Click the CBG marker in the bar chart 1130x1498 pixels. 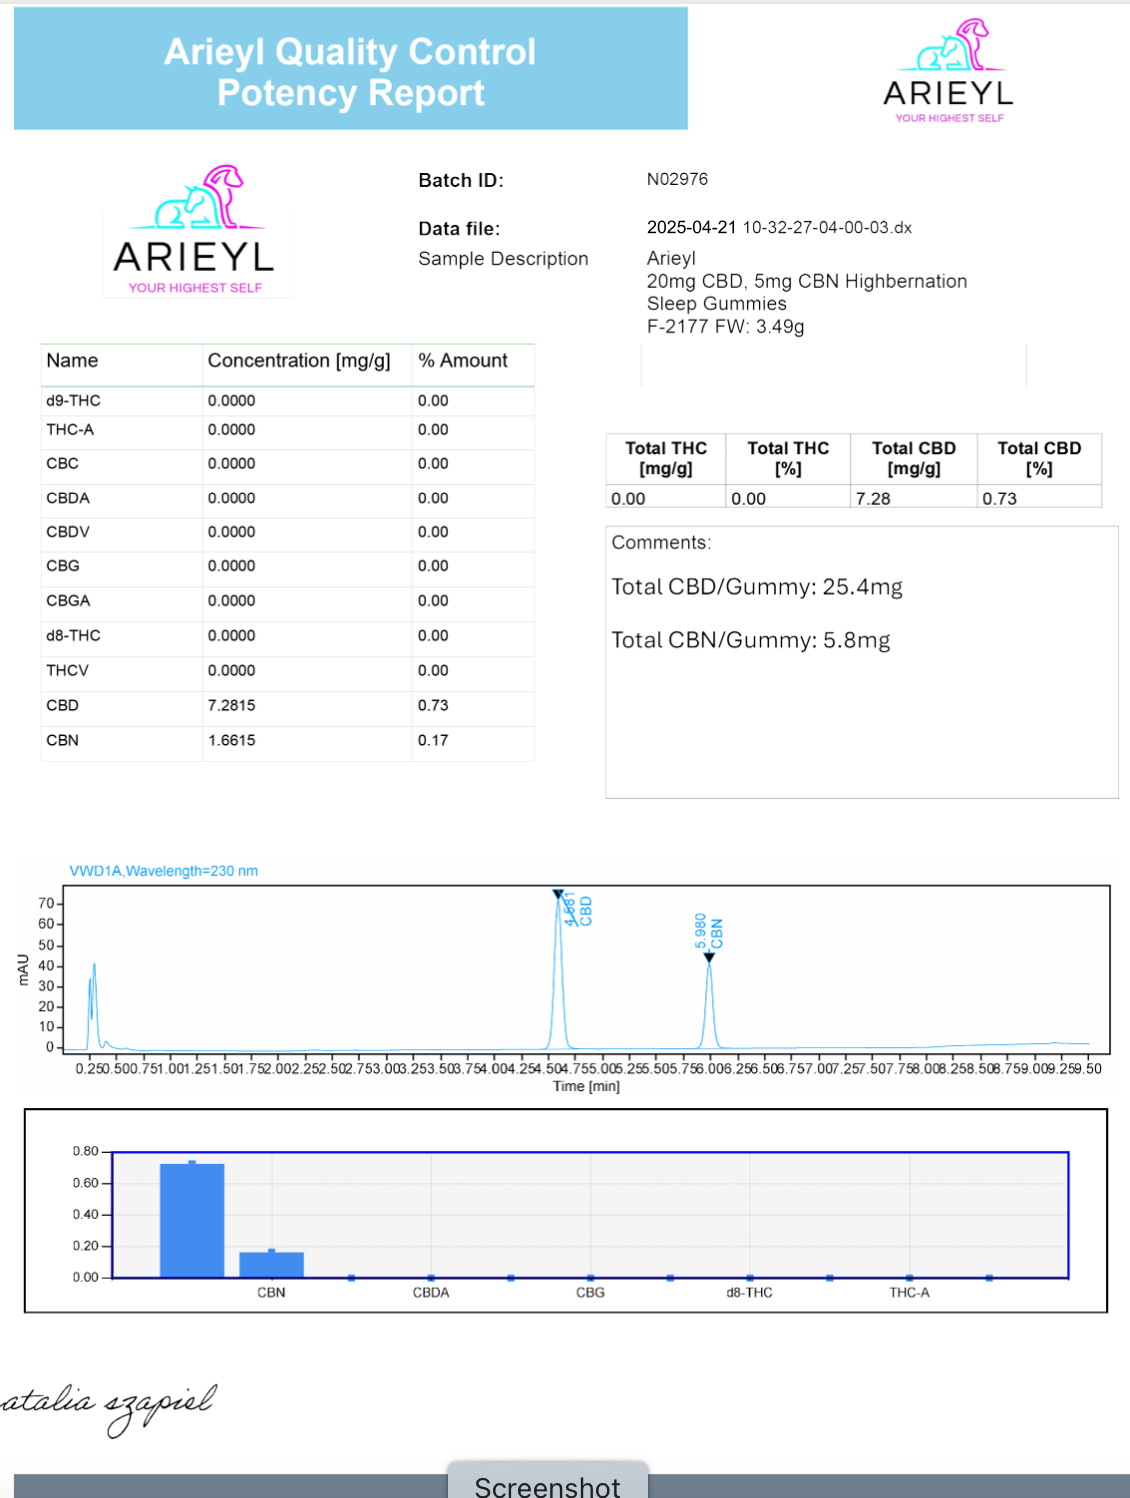tap(591, 1278)
